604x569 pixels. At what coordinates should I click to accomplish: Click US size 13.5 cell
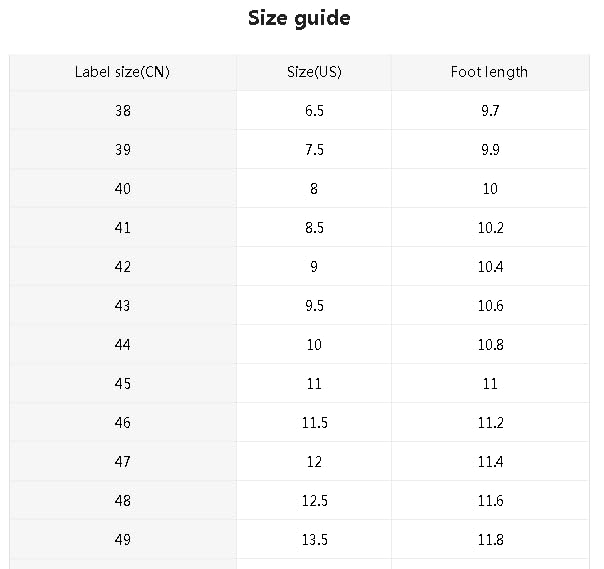pos(314,540)
